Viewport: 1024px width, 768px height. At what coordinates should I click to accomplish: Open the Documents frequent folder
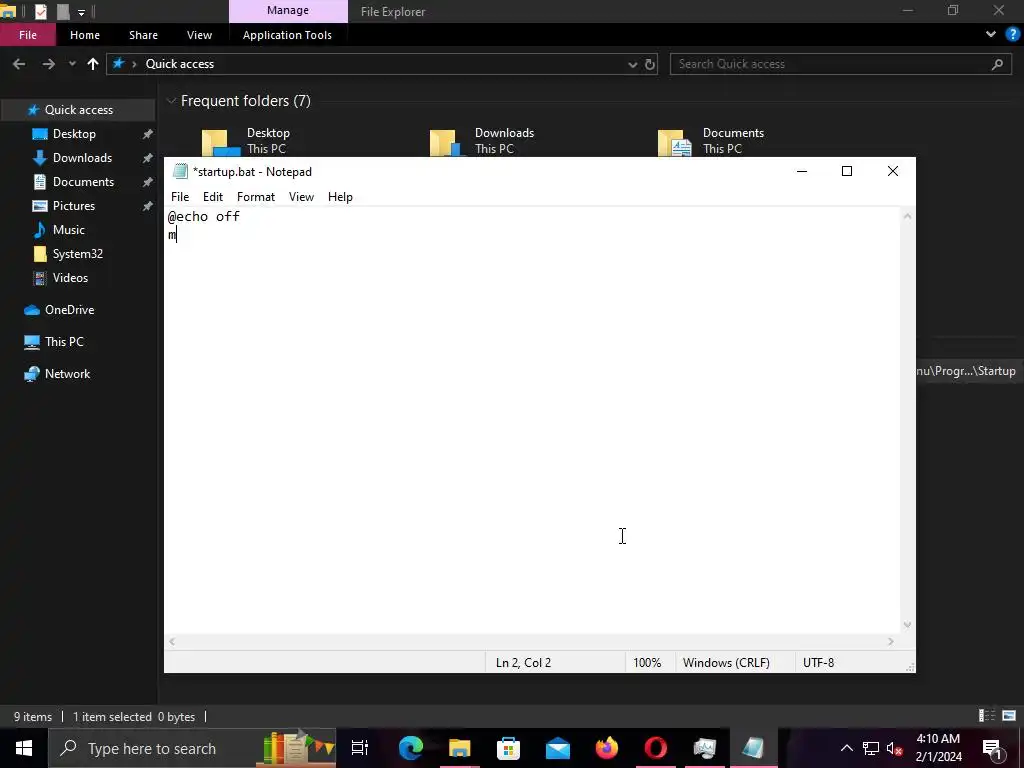712,140
